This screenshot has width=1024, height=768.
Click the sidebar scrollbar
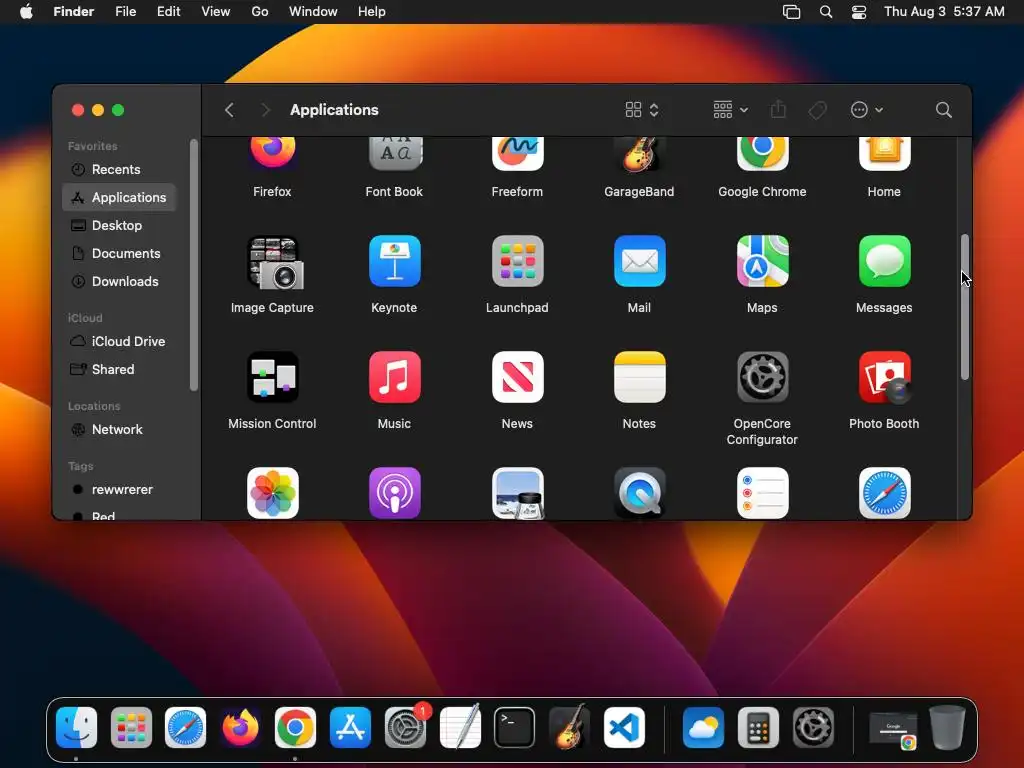pyautogui.click(x=193, y=265)
